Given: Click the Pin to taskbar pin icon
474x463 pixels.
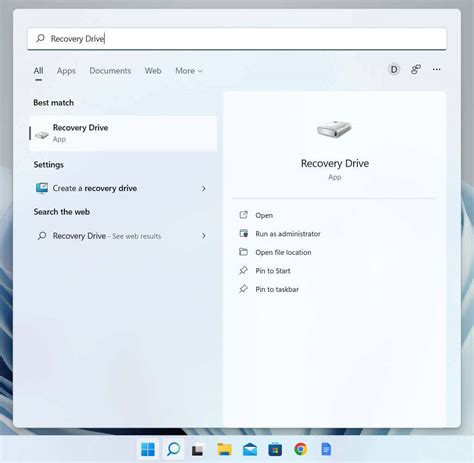Looking at the screenshot, I should click(x=244, y=289).
